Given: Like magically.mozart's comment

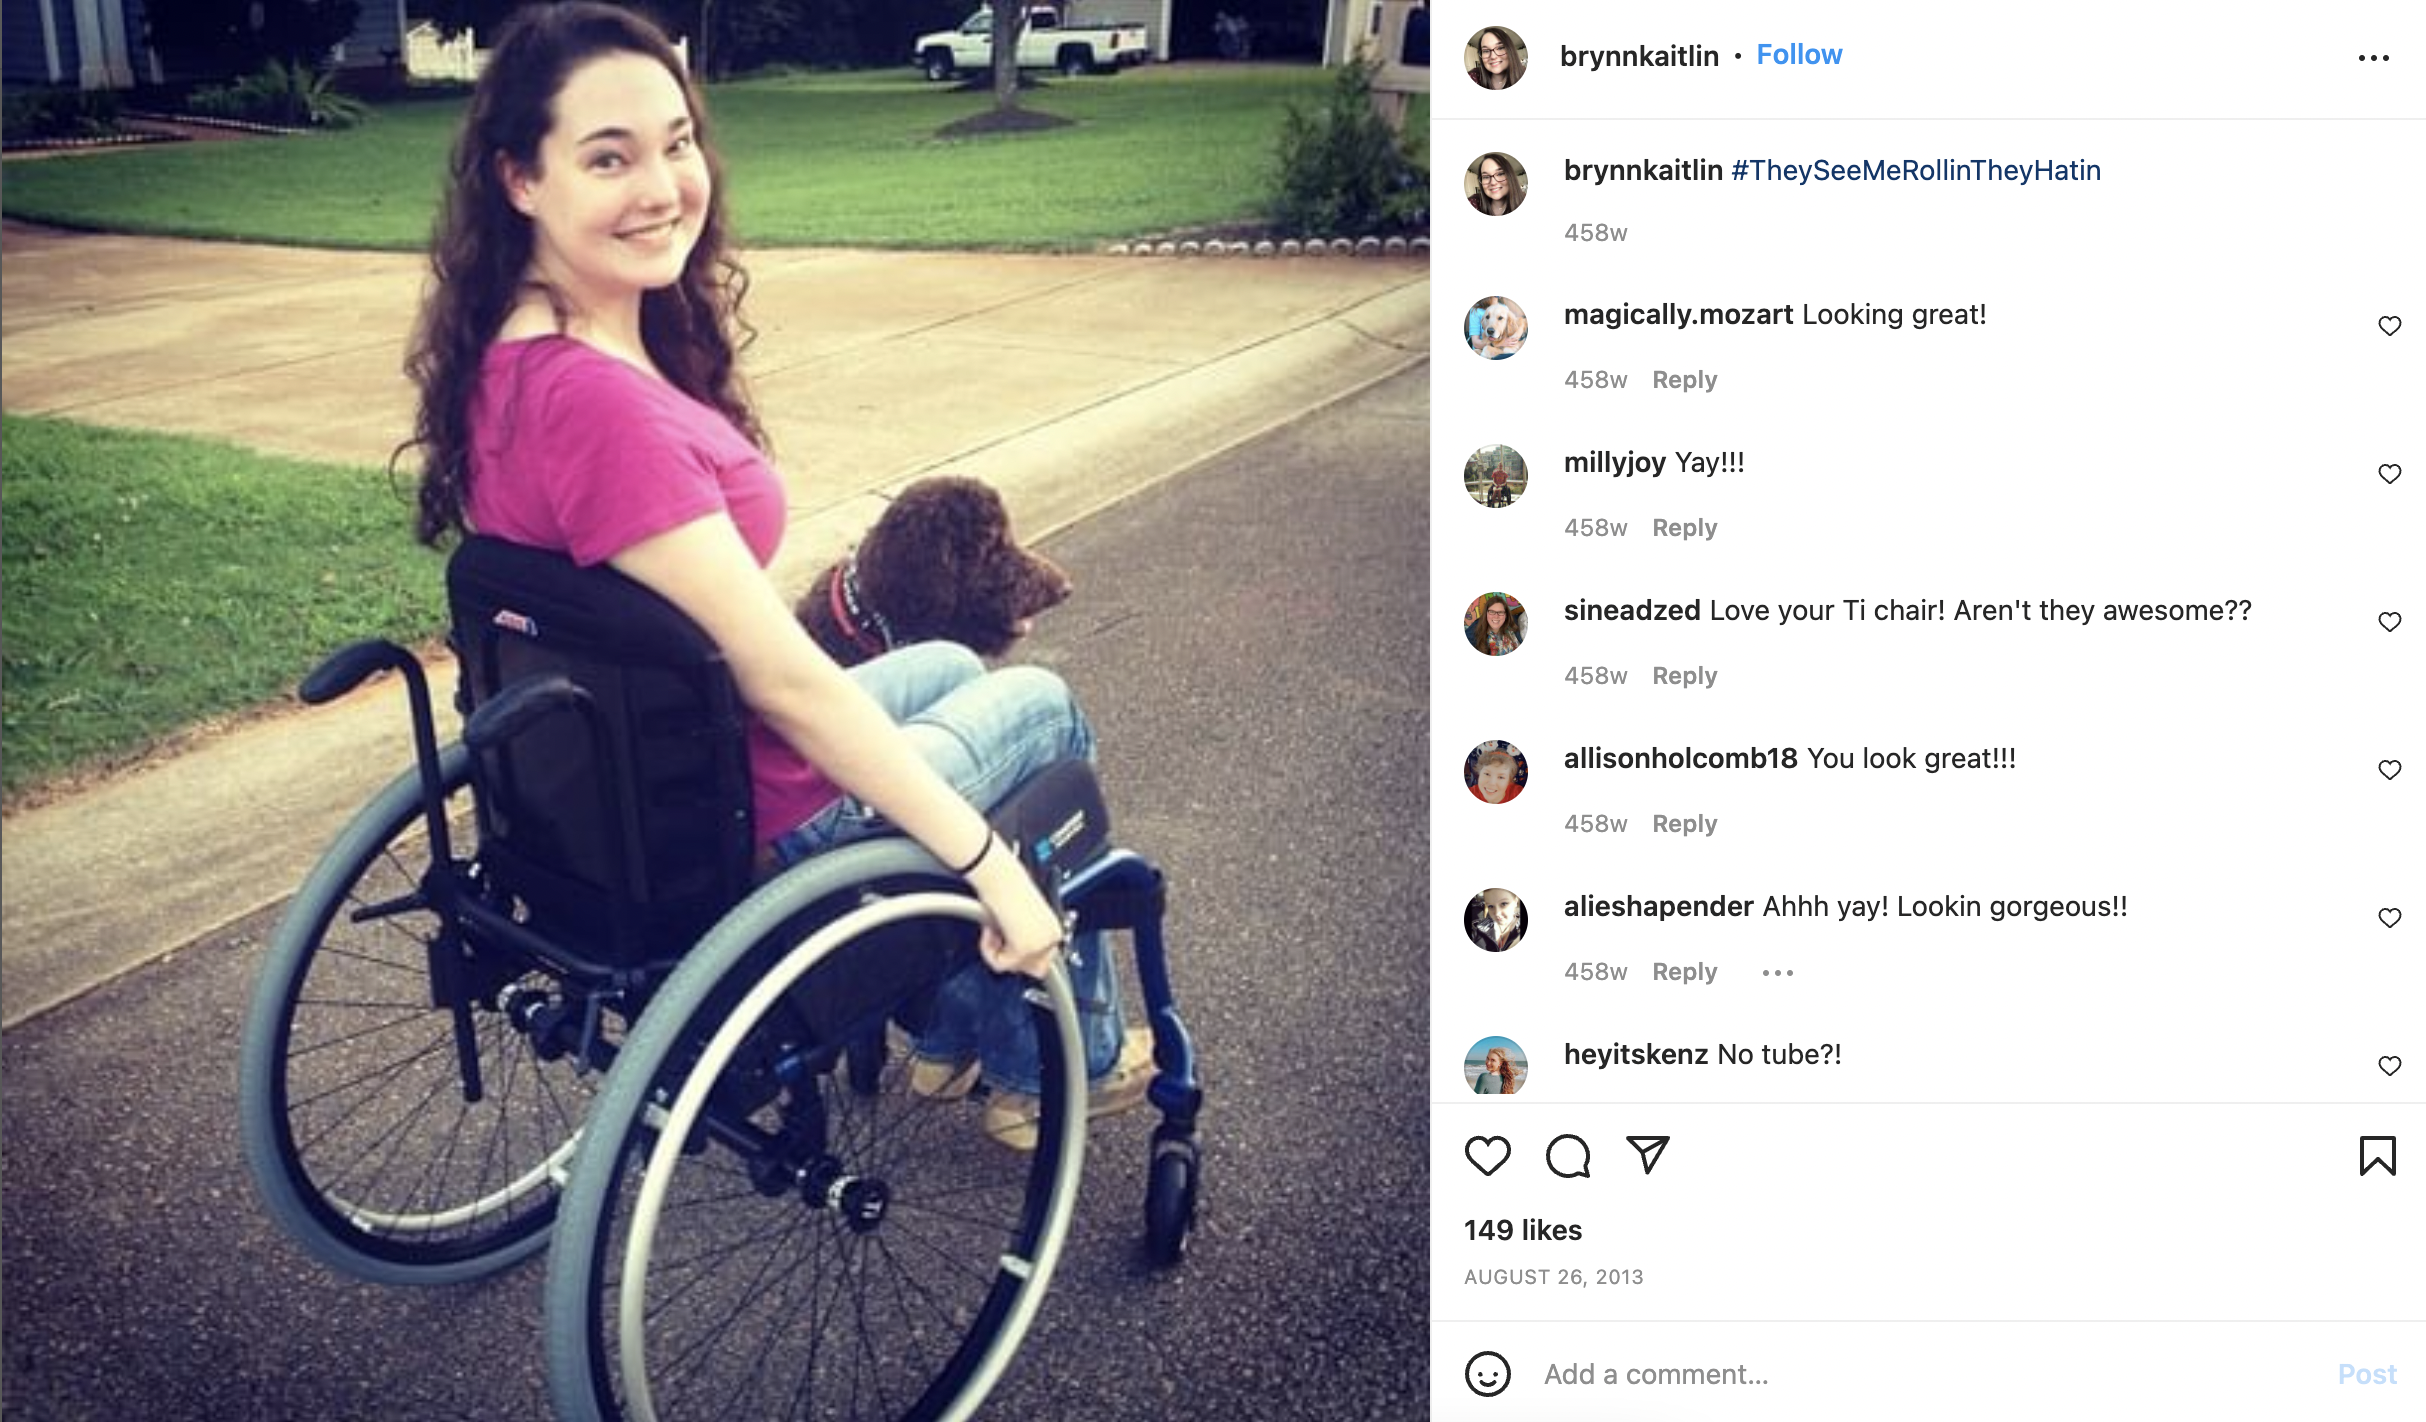Looking at the screenshot, I should point(2389,326).
